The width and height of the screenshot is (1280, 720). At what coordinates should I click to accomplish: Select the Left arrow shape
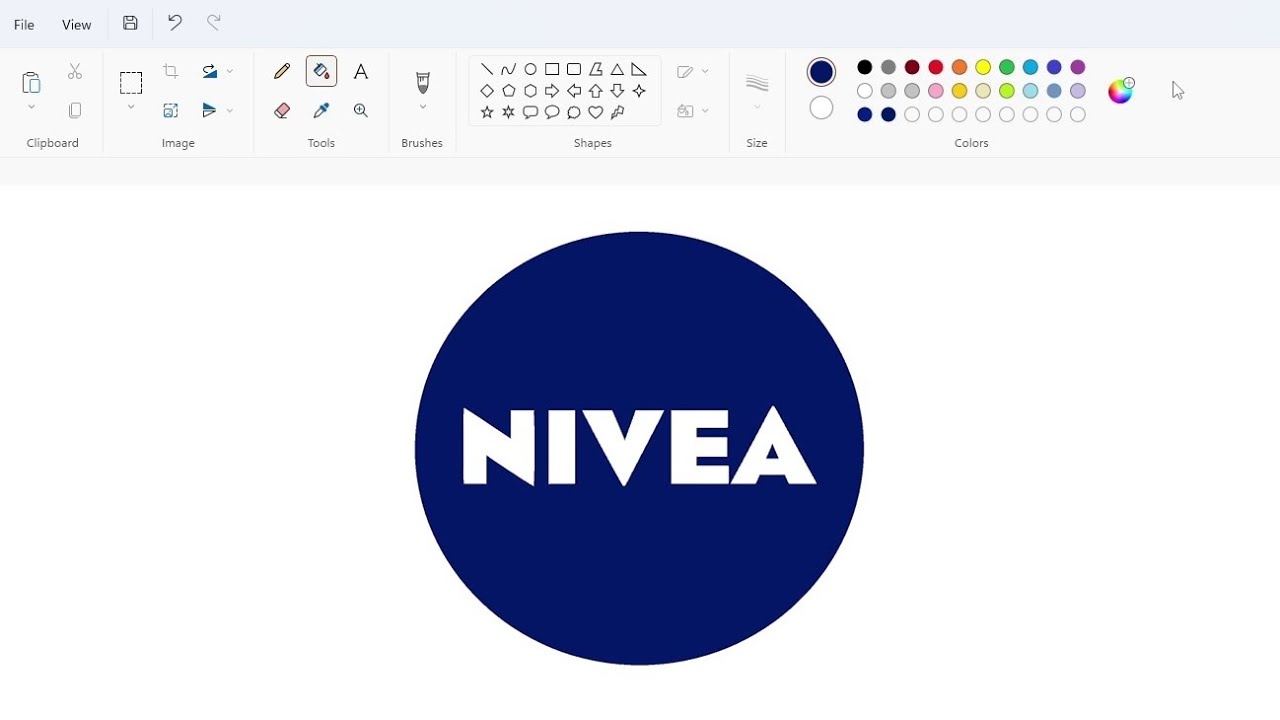574,91
